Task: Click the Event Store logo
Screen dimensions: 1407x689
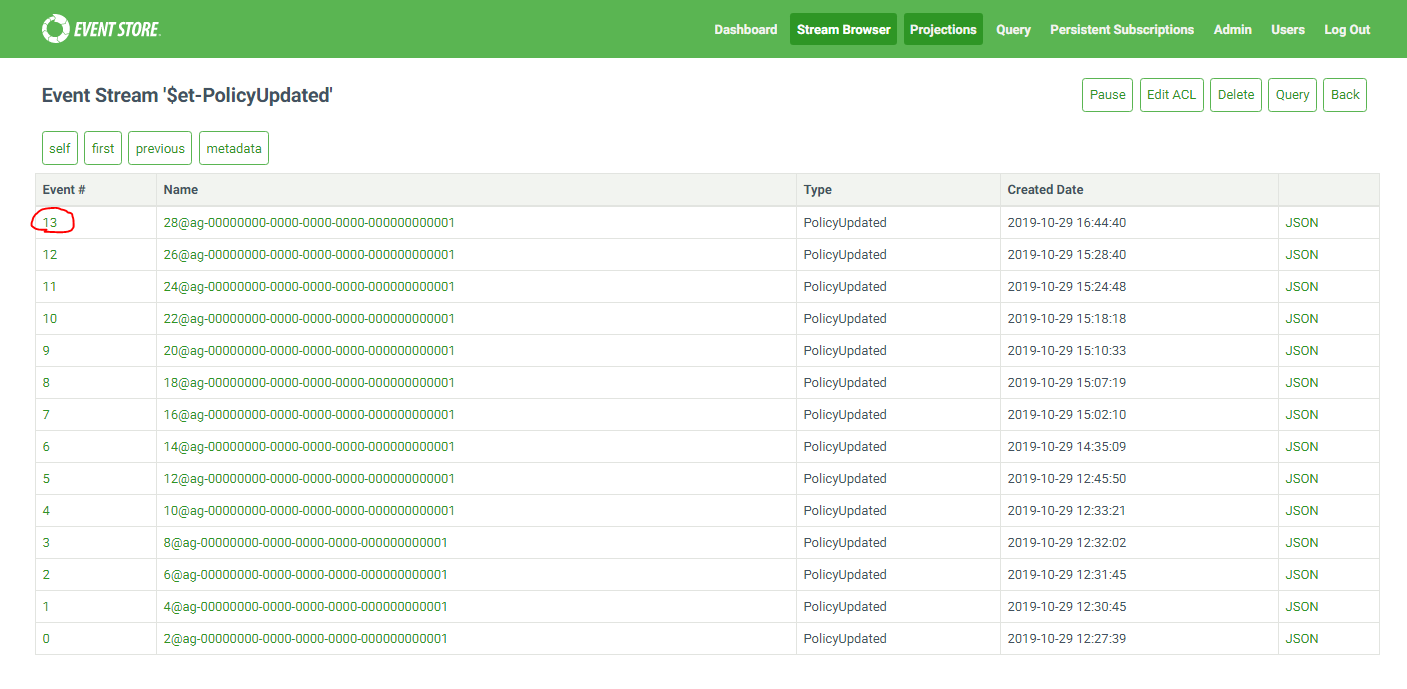Action: (100, 29)
